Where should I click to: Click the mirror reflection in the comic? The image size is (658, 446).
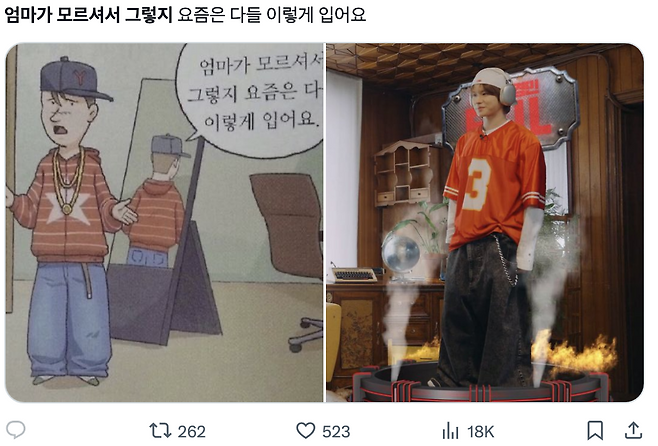coord(157,201)
